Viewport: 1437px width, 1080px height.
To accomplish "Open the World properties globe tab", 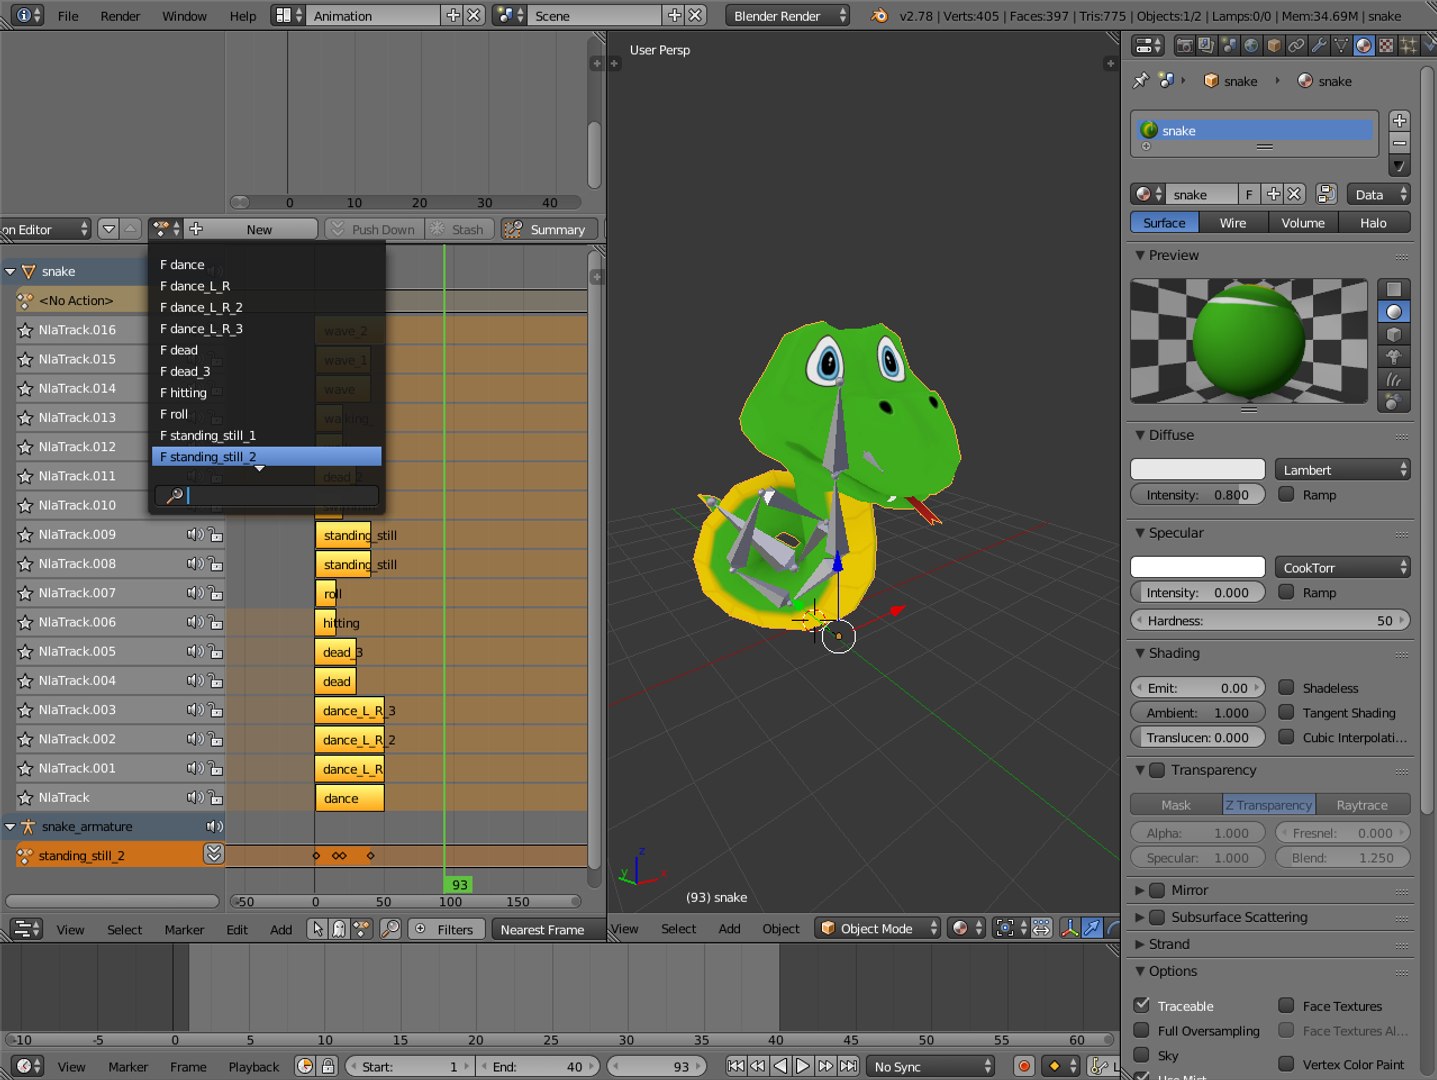I will click(x=1251, y=45).
